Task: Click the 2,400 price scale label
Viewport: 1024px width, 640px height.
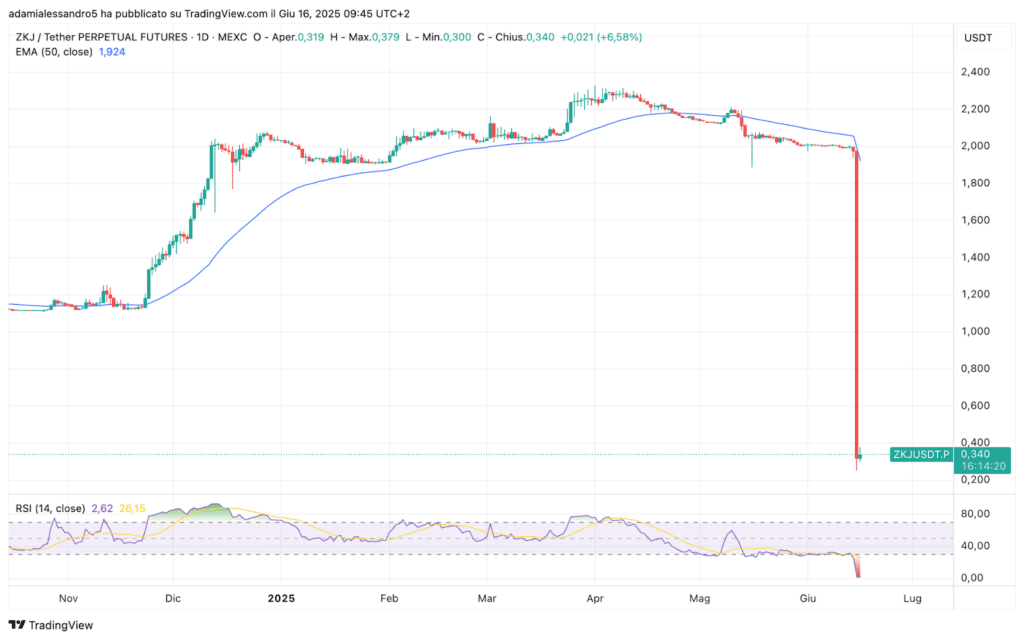Action: coord(975,72)
